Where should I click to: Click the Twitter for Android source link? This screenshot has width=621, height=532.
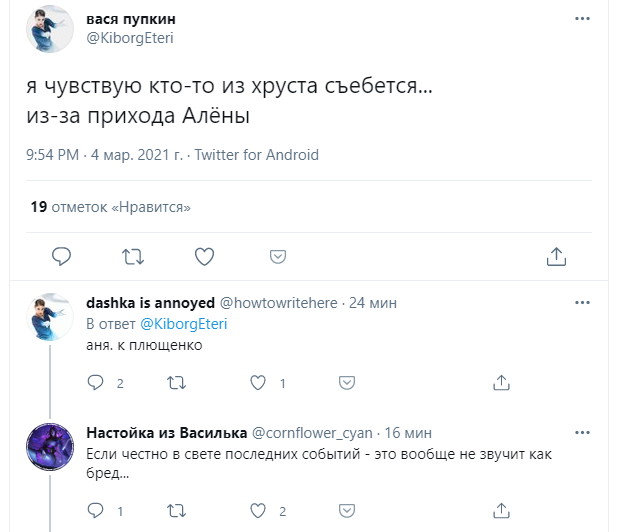pyautogui.click(x=257, y=155)
